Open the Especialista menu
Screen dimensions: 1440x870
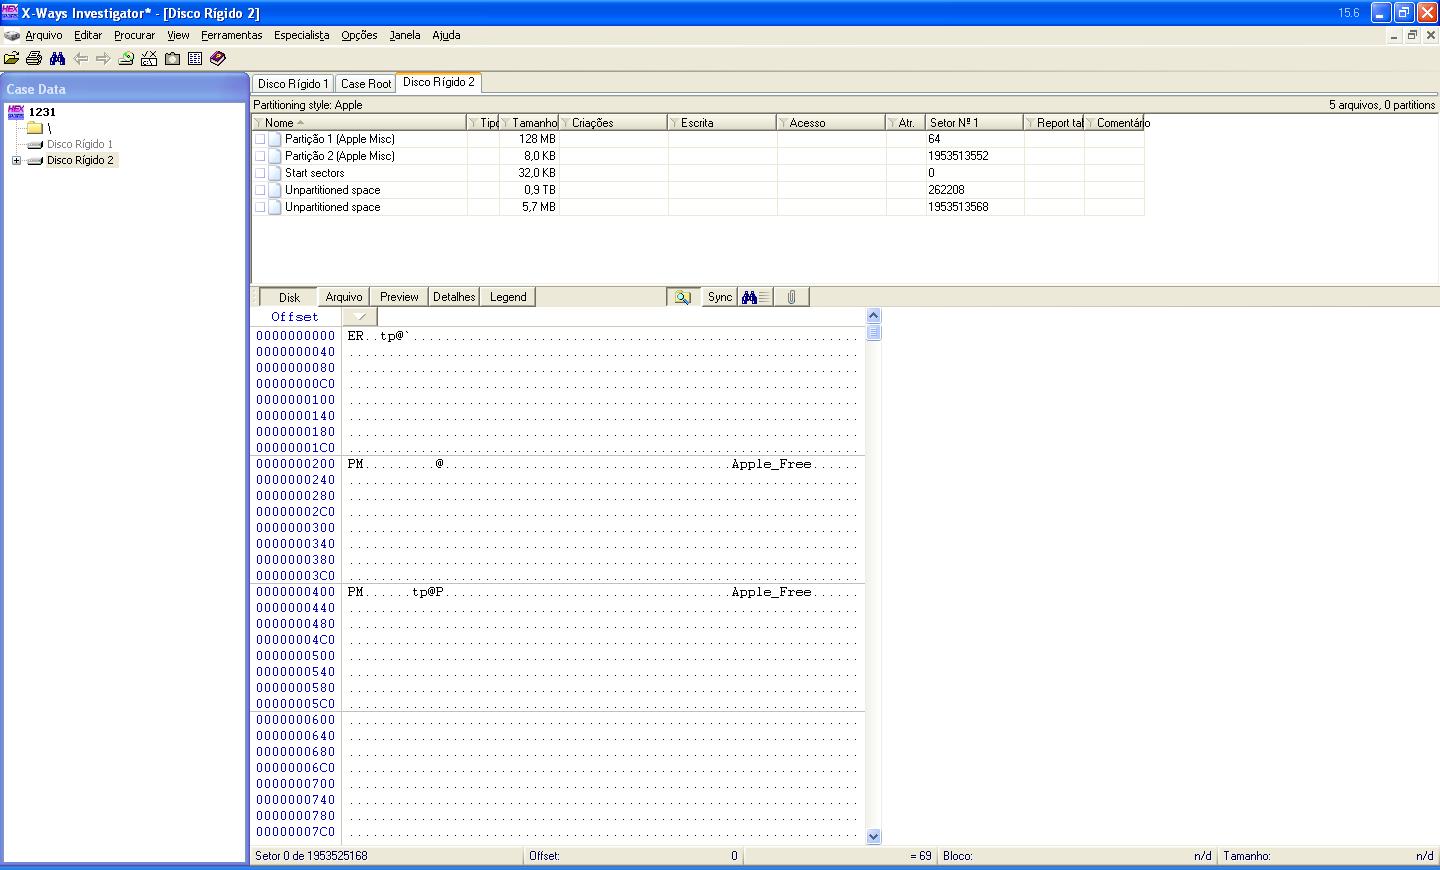point(302,35)
